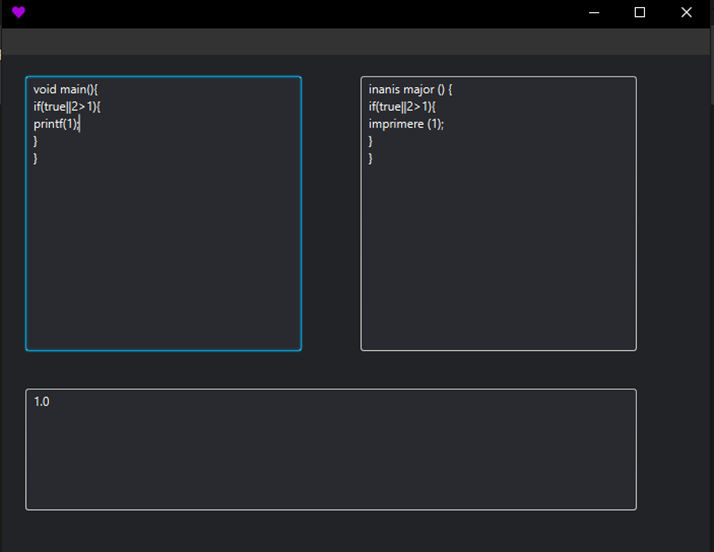
Task: Focus the source code input box
Action: click(163, 214)
